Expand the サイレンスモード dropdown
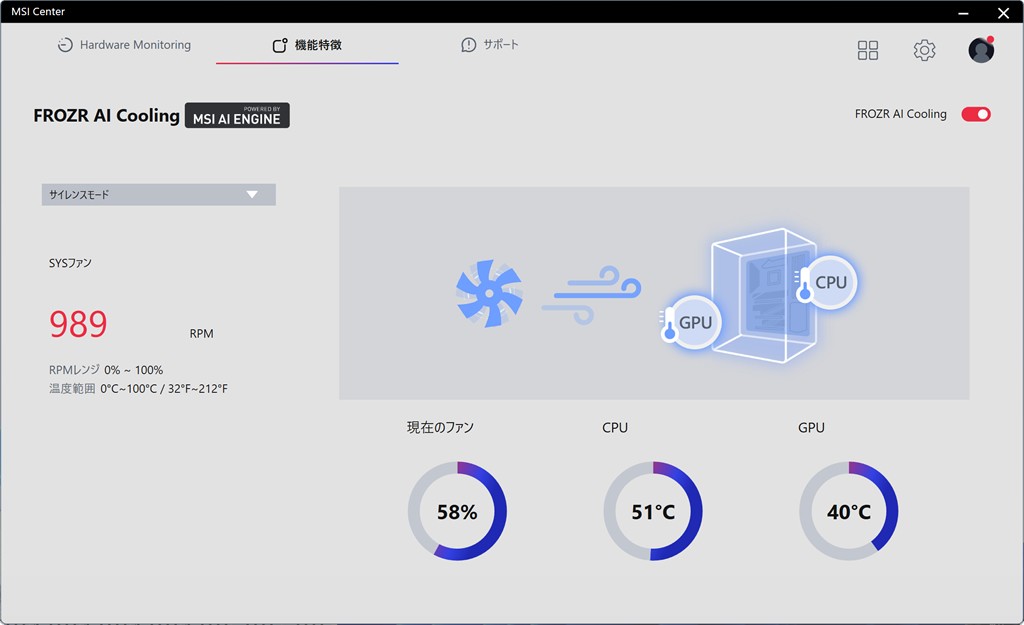This screenshot has height=625, width=1024. point(159,195)
